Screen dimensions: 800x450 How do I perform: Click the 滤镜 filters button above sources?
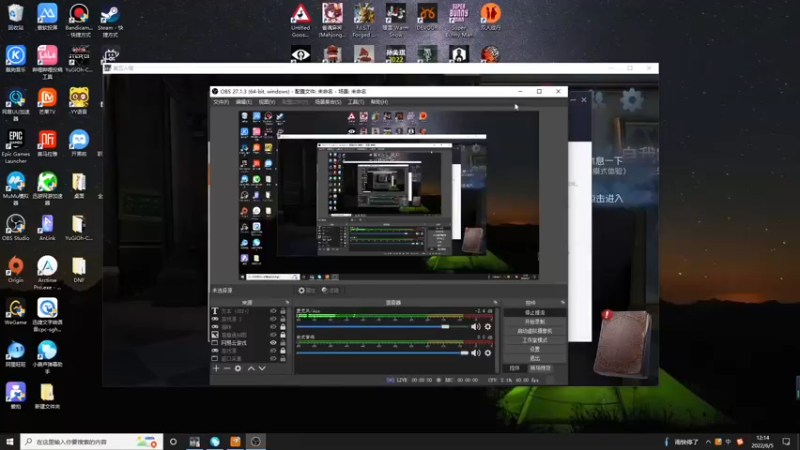pos(331,290)
